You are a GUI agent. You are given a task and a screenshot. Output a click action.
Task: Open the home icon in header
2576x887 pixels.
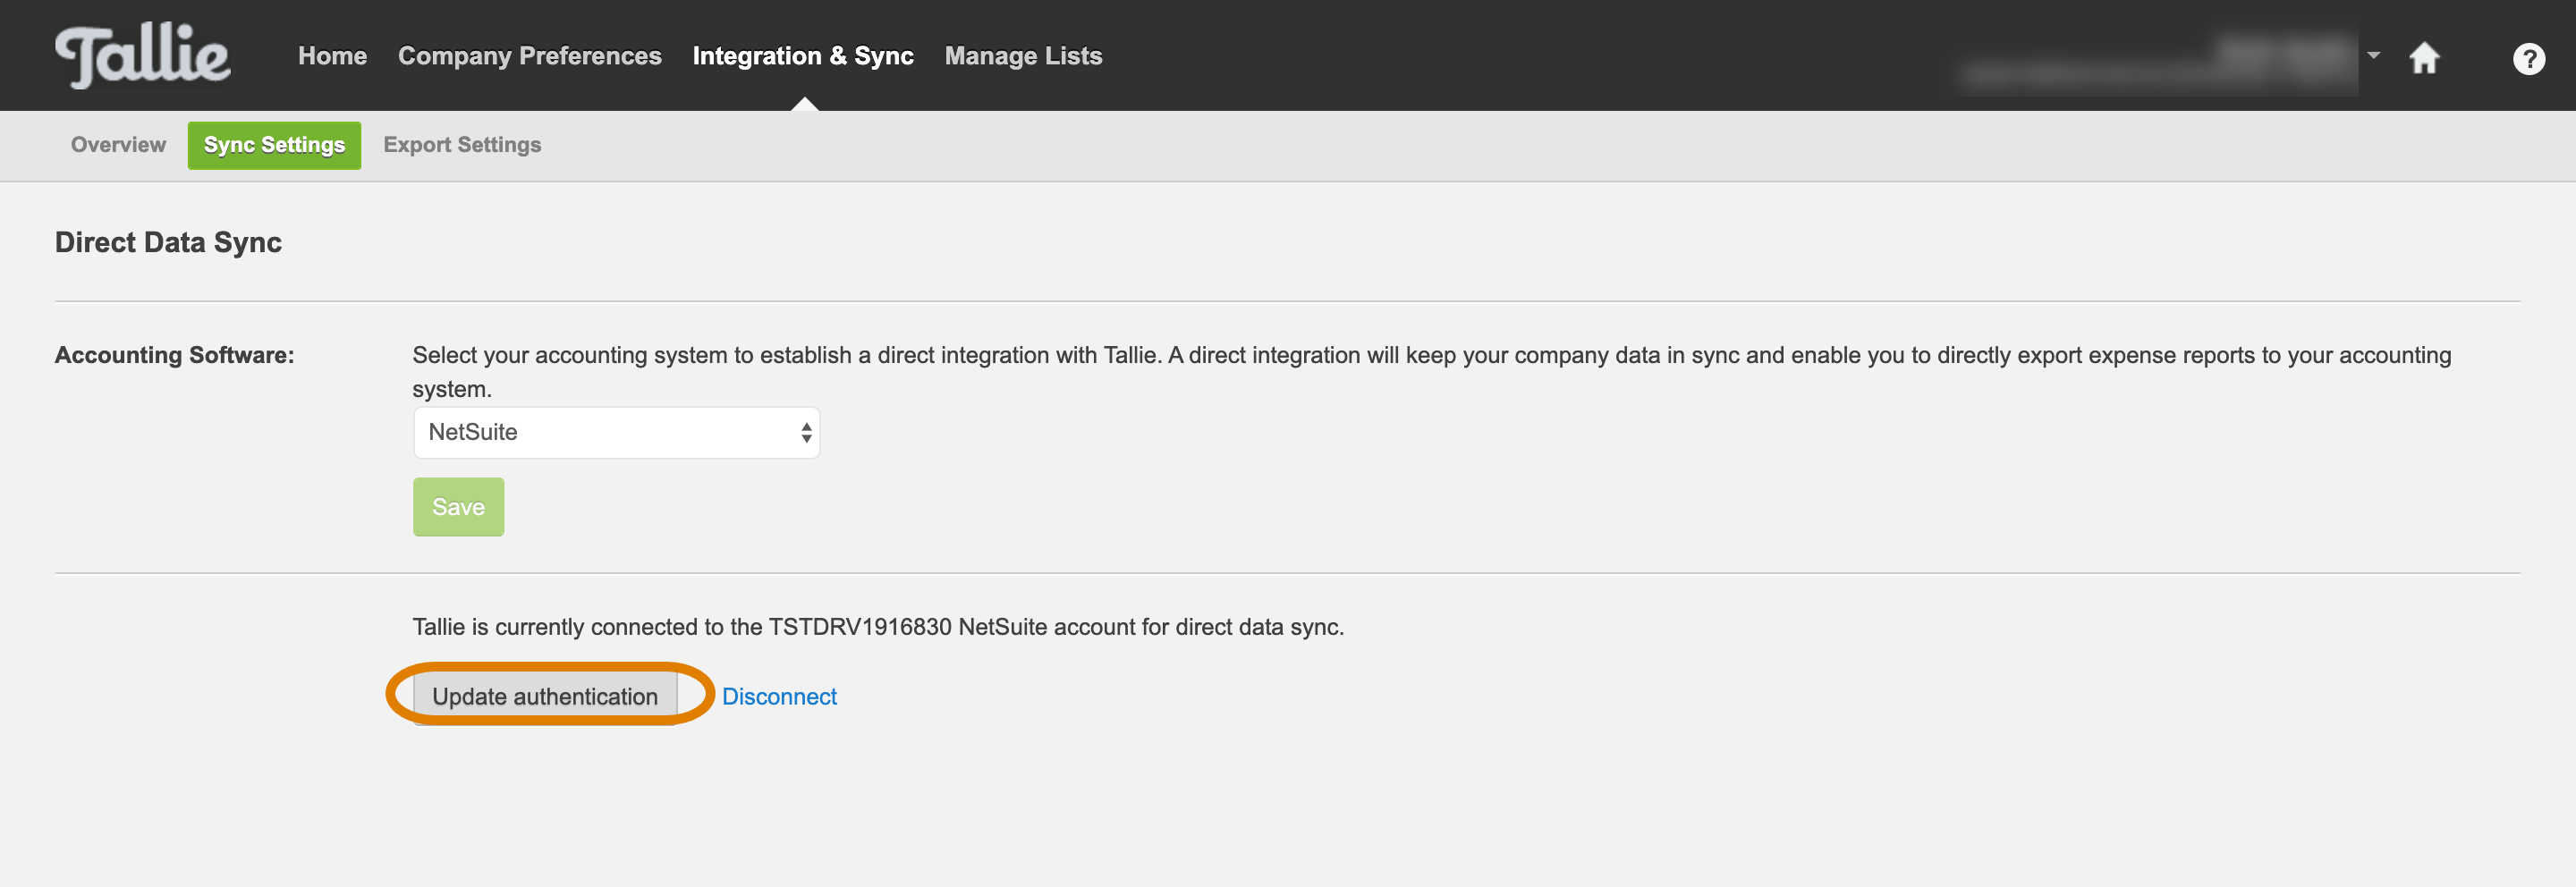(2424, 58)
